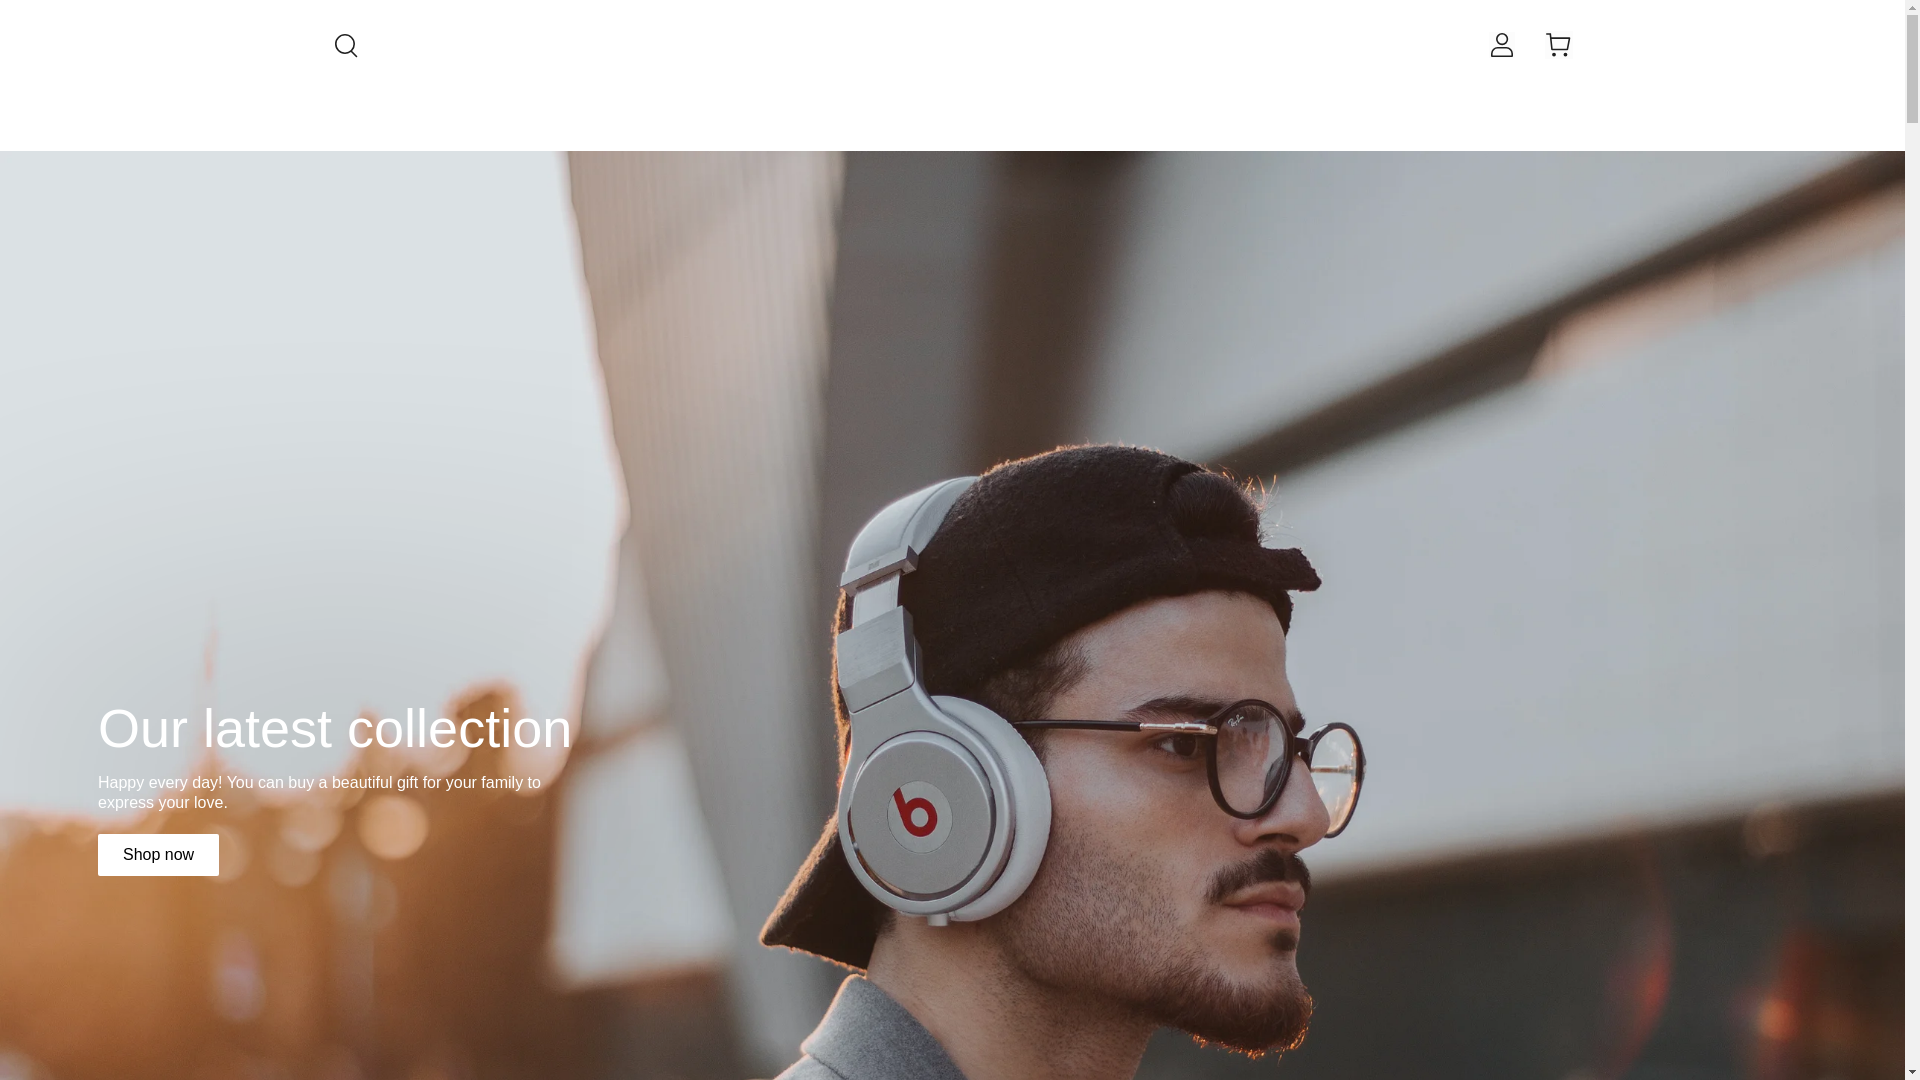Image resolution: width=1920 pixels, height=1080 pixels.
Task: Open the shopping cart icon
Action: point(1558,45)
